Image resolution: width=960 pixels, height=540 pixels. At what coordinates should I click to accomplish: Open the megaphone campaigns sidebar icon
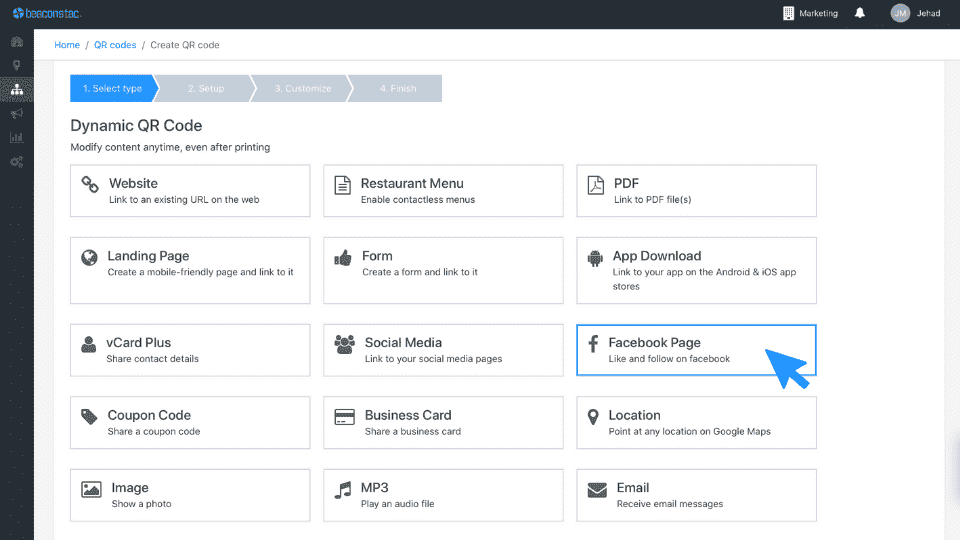tap(17, 113)
